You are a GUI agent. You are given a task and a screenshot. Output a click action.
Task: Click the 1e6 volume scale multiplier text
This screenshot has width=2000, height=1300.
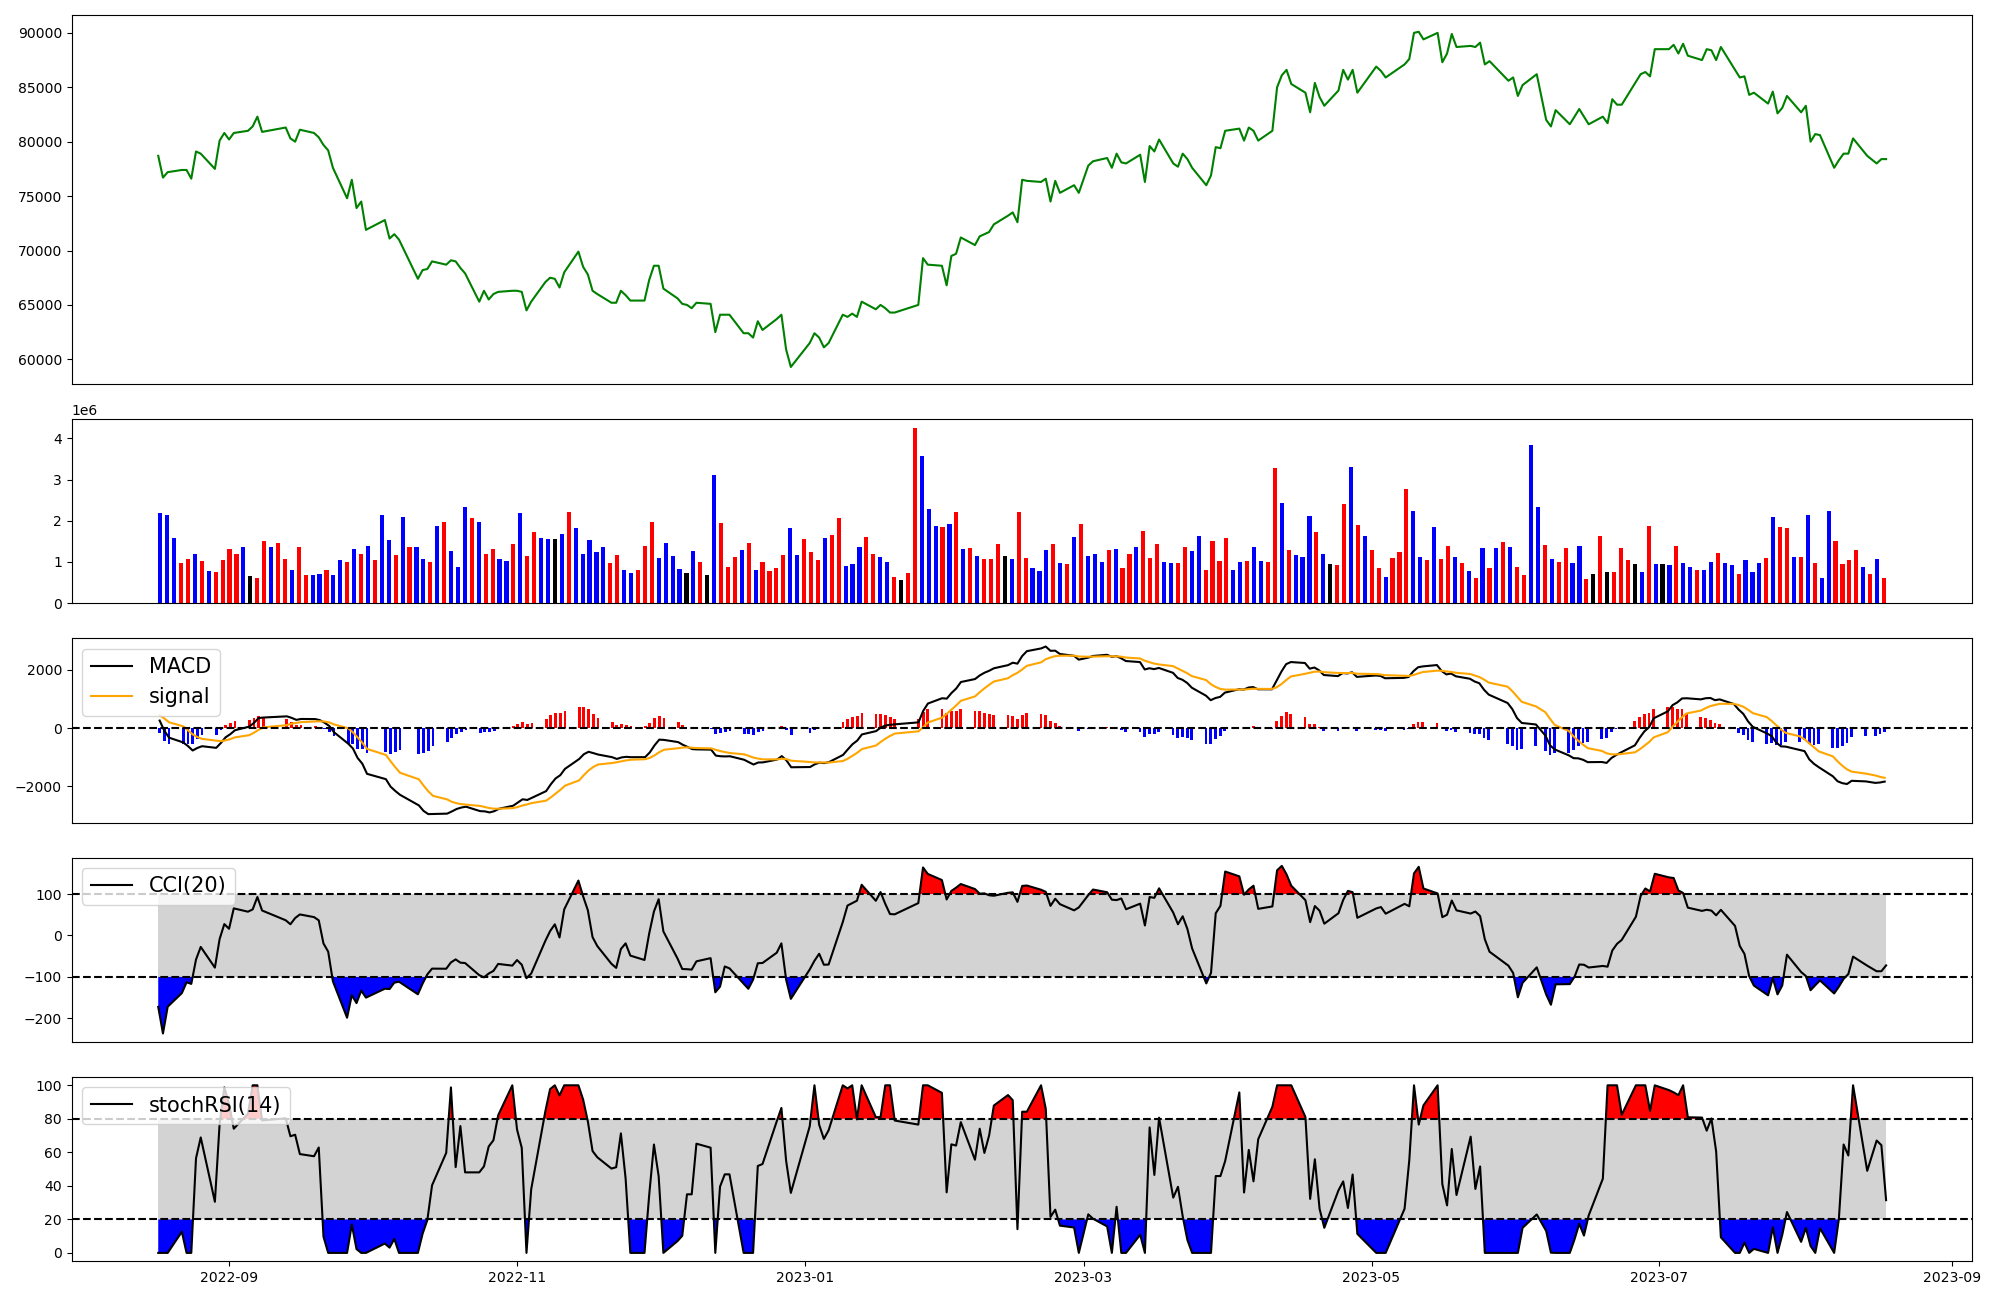click(84, 411)
